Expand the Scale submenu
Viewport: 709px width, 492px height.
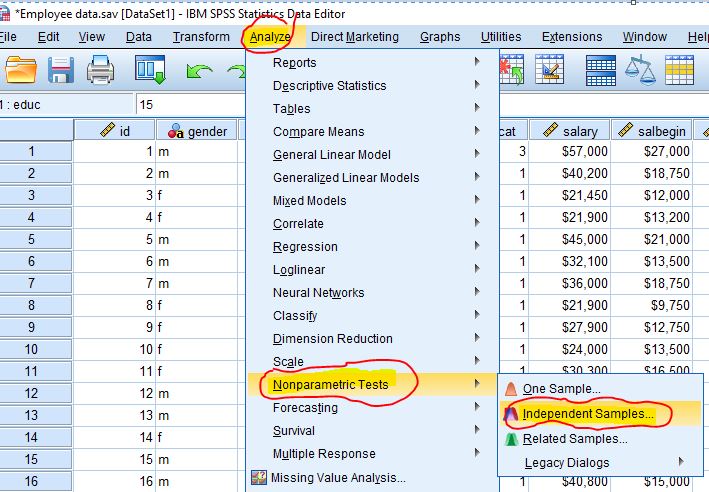pyautogui.click(x=373, y=362)
